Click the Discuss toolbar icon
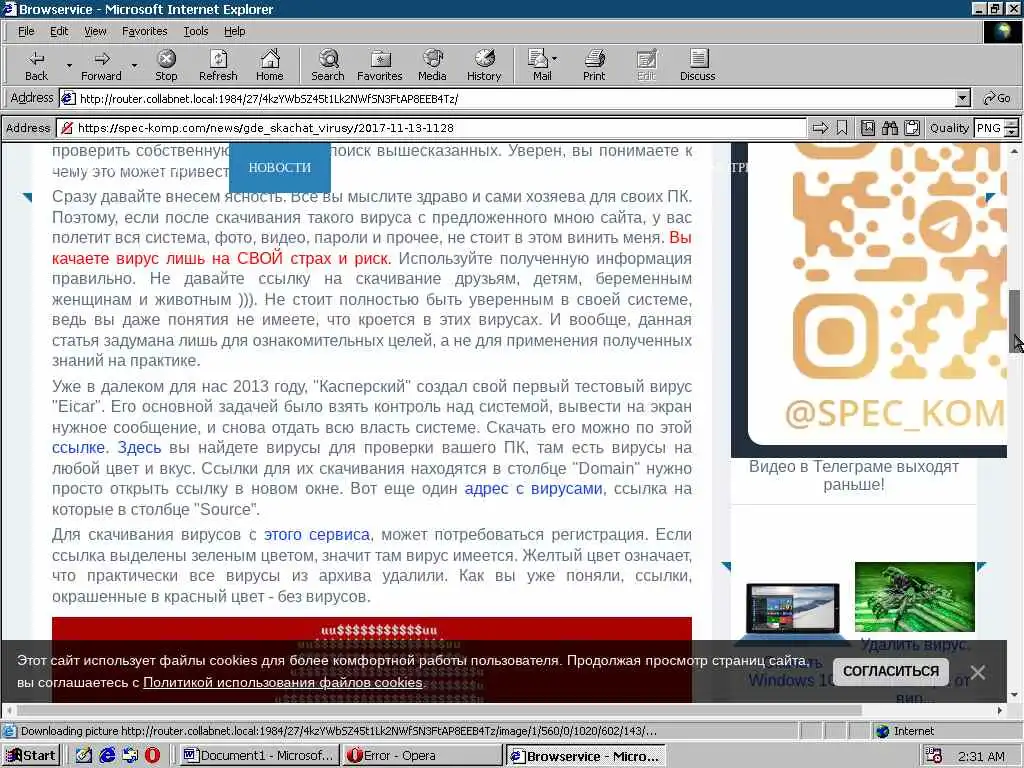The image size is (1024, 768). tap(697, 65)
